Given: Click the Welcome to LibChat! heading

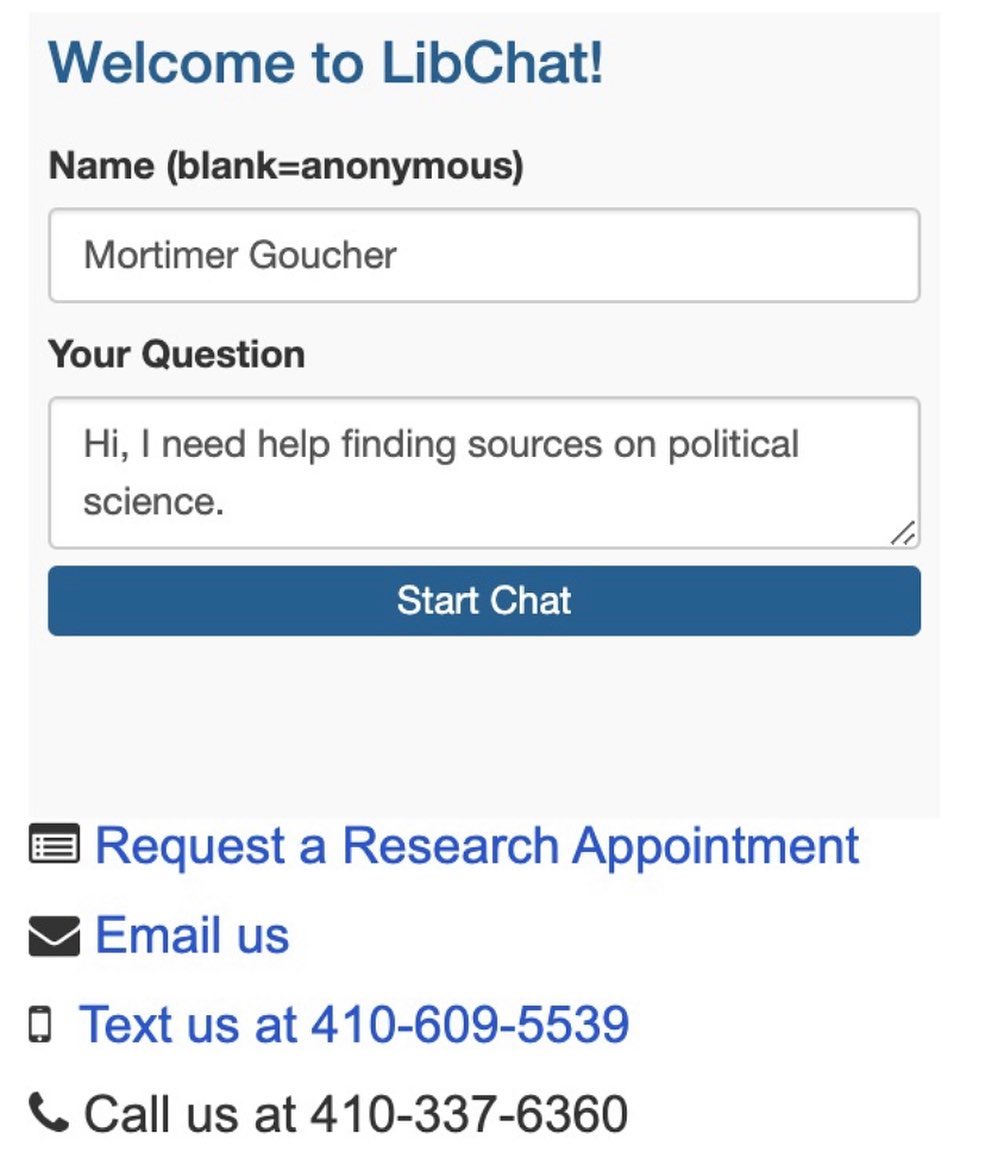Looking at the screenshot, I should tap(326, 63).
